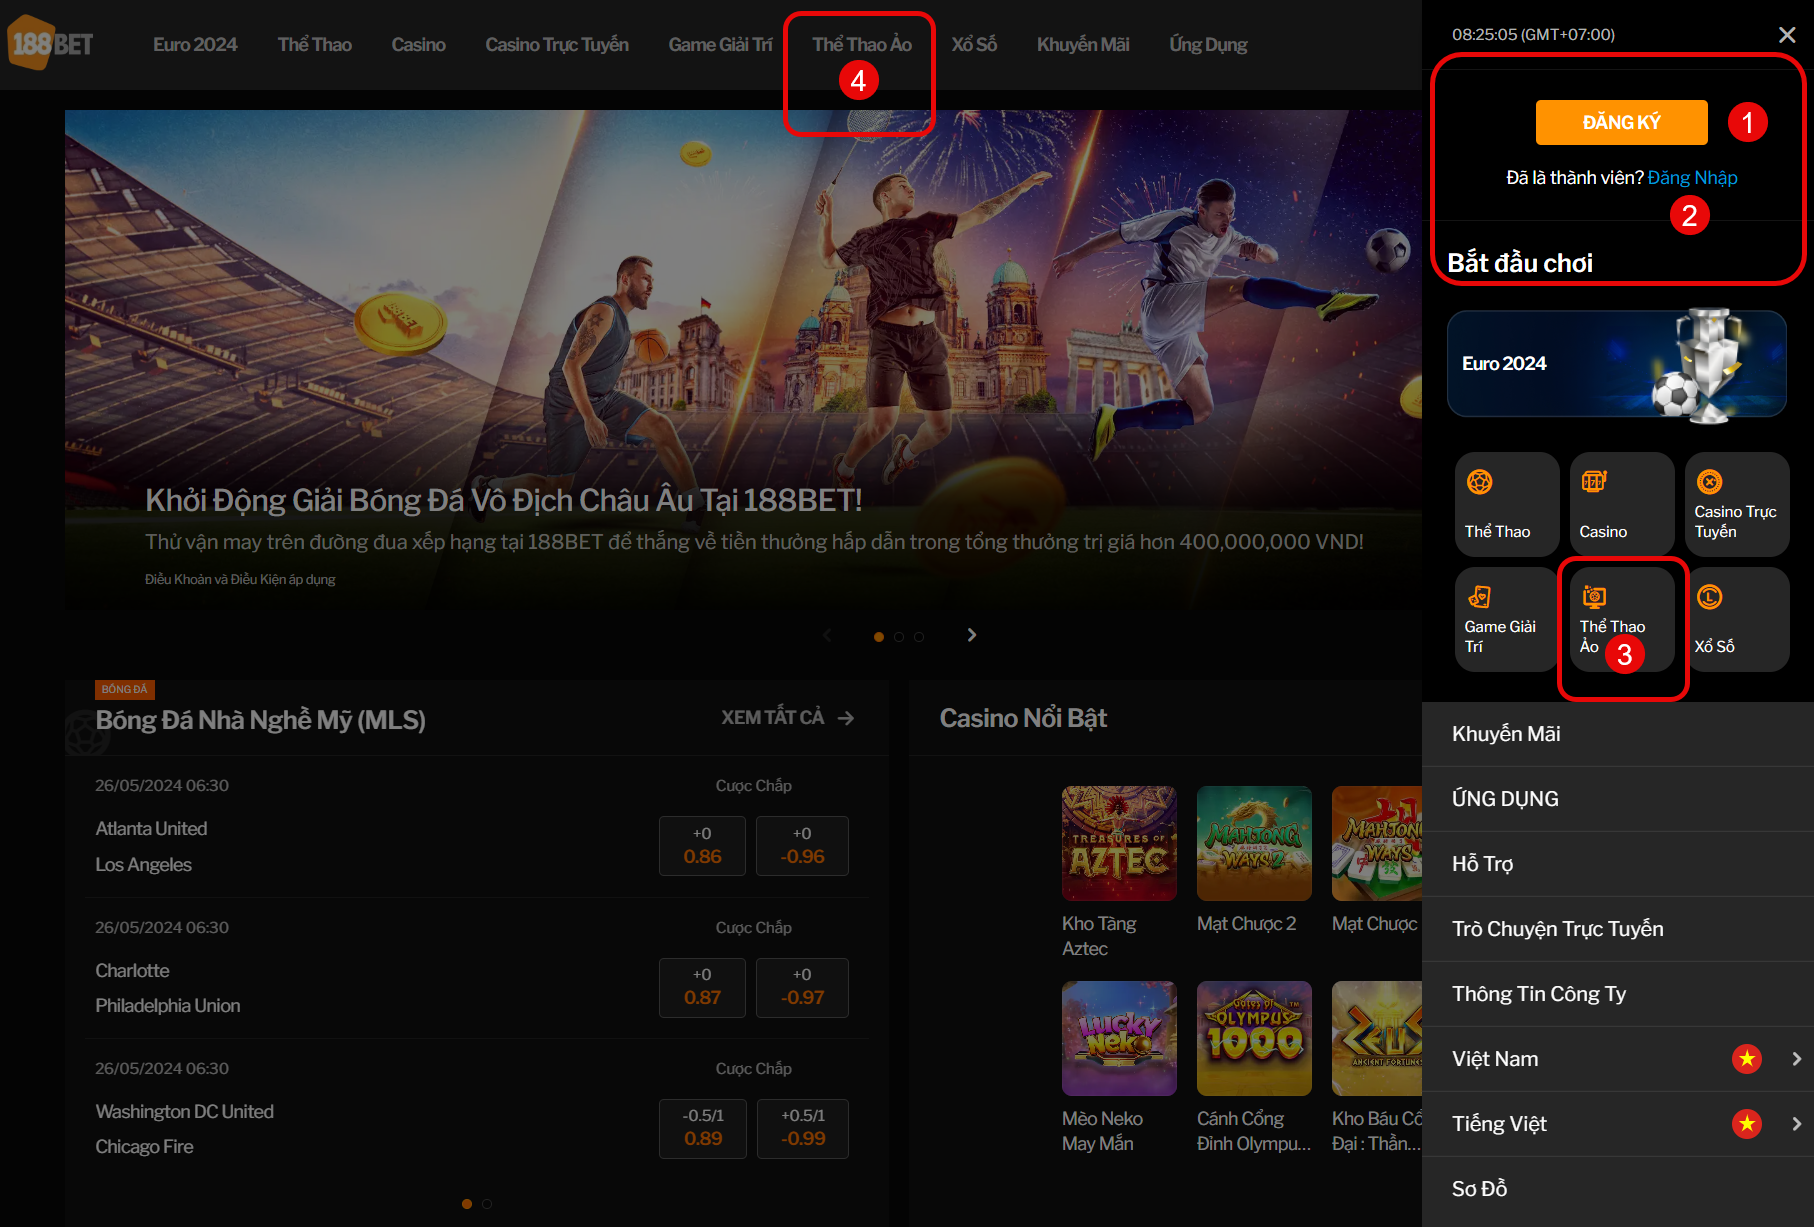1814x1227 pixels.
Task: Expand the Việt Nam country selector chevron
Action: (1797, 1059)
